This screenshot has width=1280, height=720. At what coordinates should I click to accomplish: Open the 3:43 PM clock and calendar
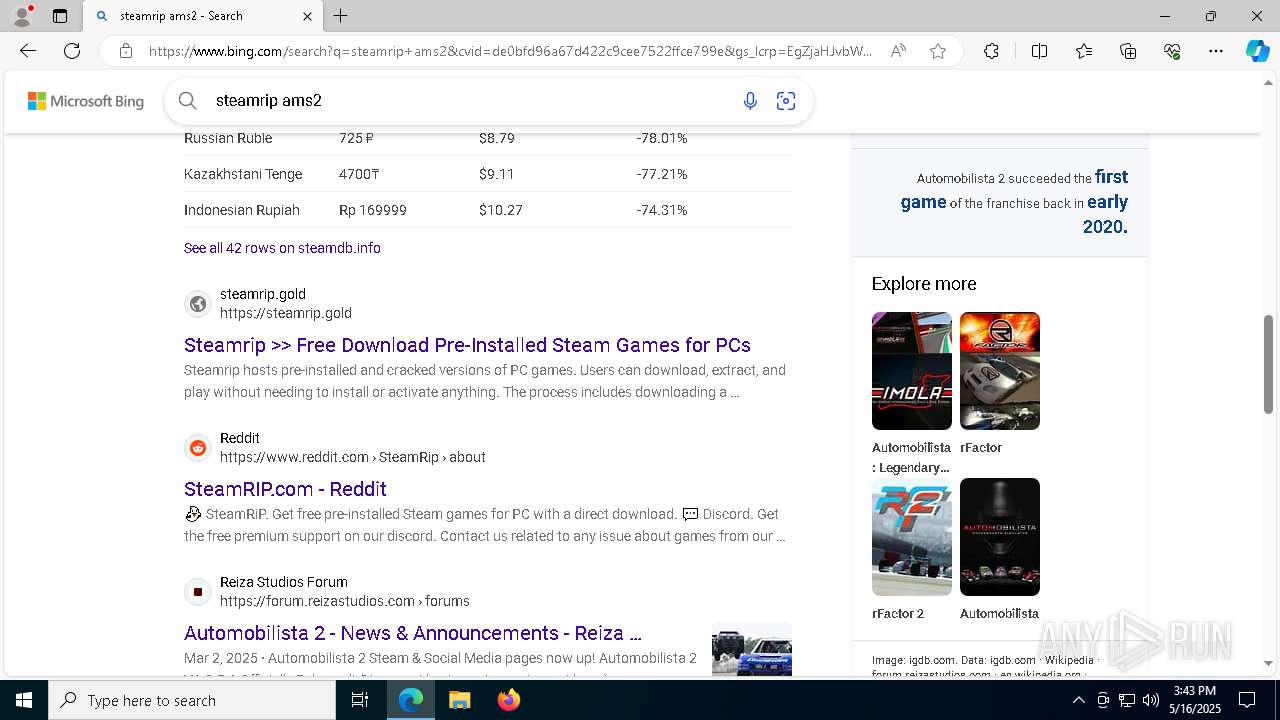click(x=1195, y=700)
